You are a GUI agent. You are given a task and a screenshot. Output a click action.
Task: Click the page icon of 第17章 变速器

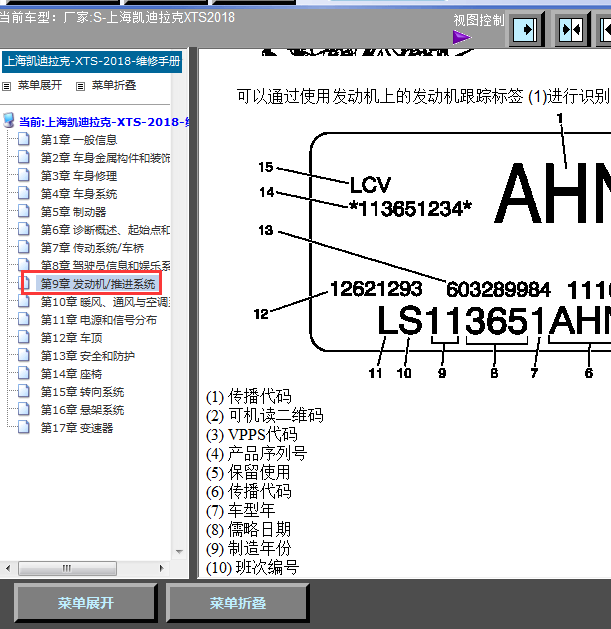pos(24,427)
